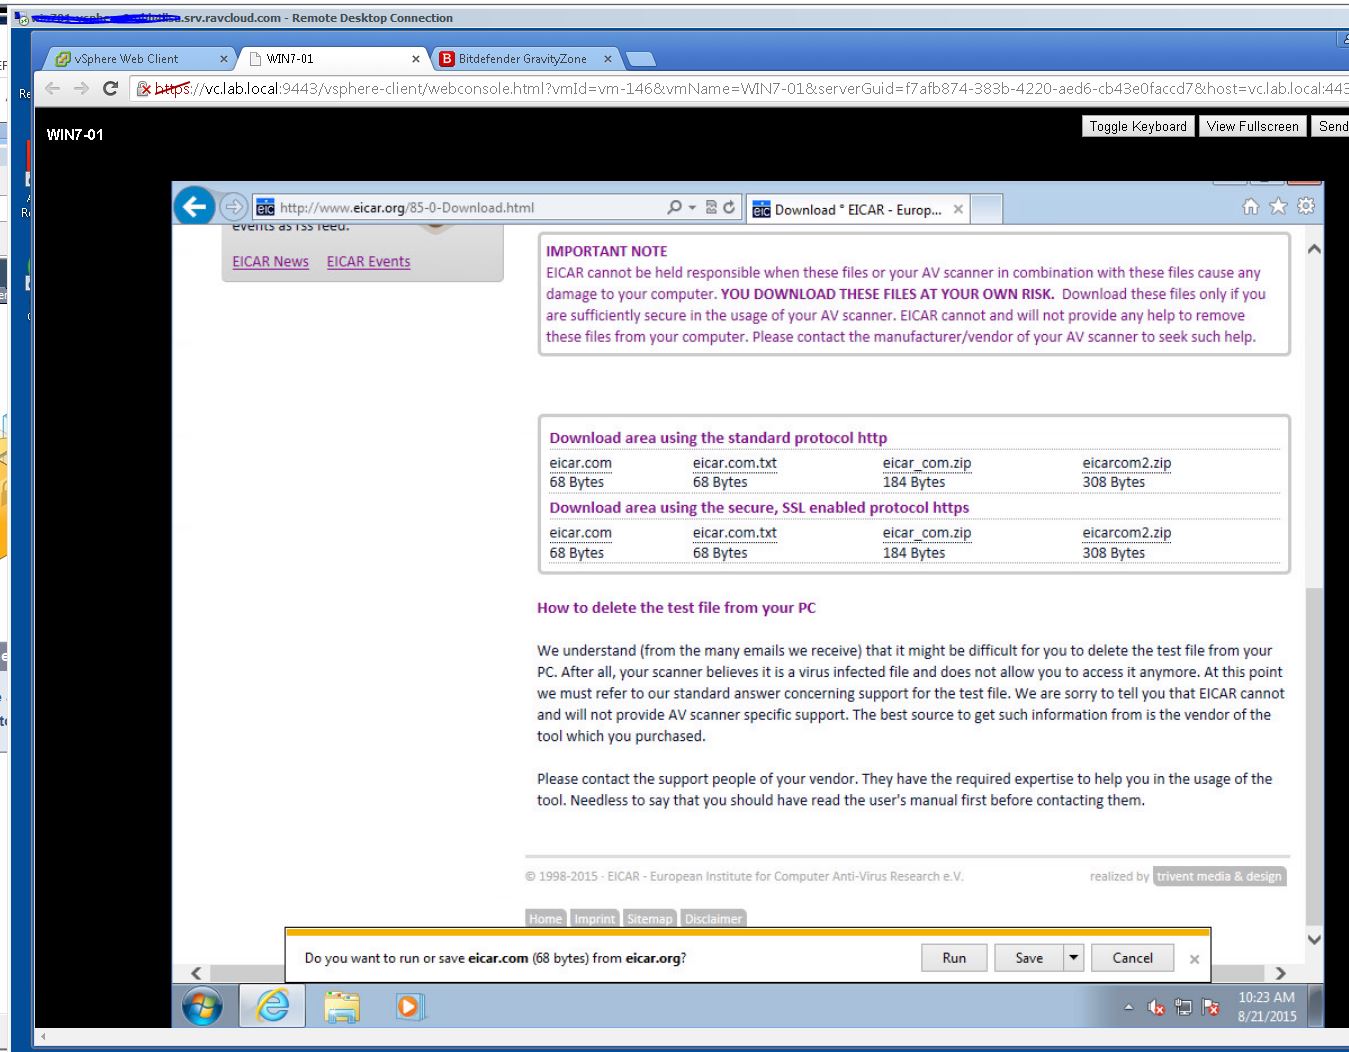Click the IE Home icon
This screenshot has height=1052, width=1349.
1250,207
